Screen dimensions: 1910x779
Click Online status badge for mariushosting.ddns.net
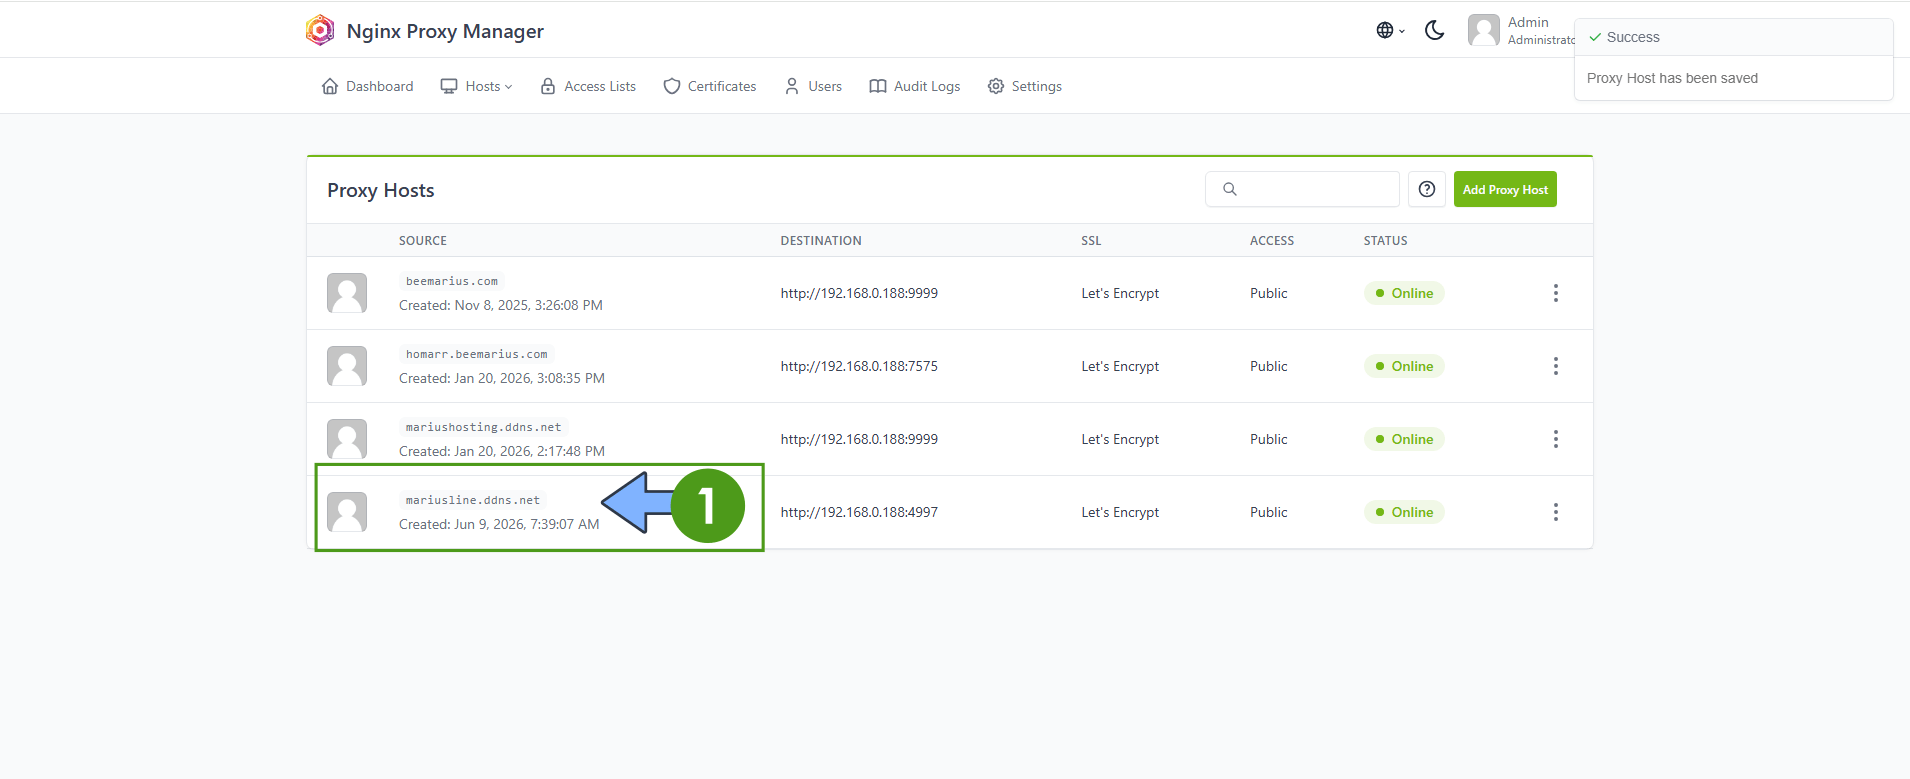coord(1404,439)
